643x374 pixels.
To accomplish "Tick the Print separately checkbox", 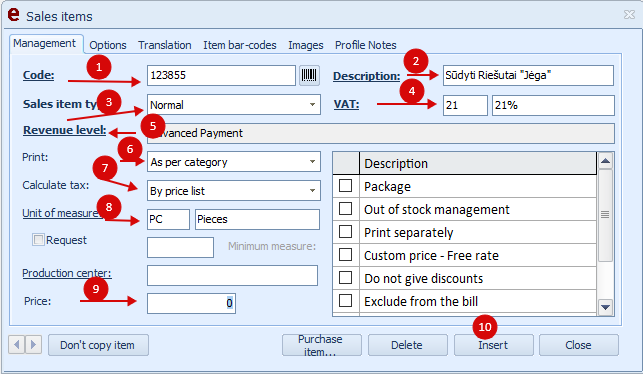I will click(x=345, y=232).
